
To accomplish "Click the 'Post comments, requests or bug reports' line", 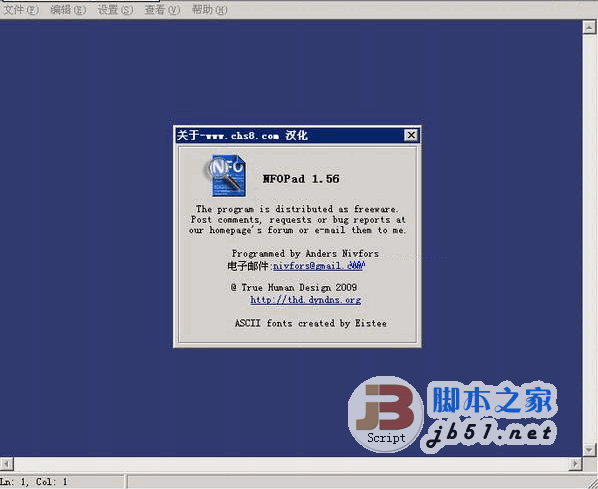I will (298, 220).
